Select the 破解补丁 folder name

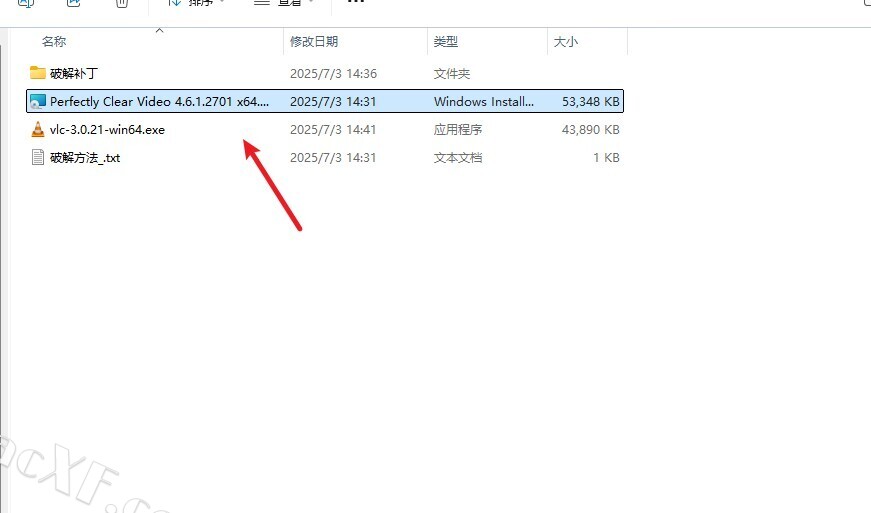(x=74, y=73)
